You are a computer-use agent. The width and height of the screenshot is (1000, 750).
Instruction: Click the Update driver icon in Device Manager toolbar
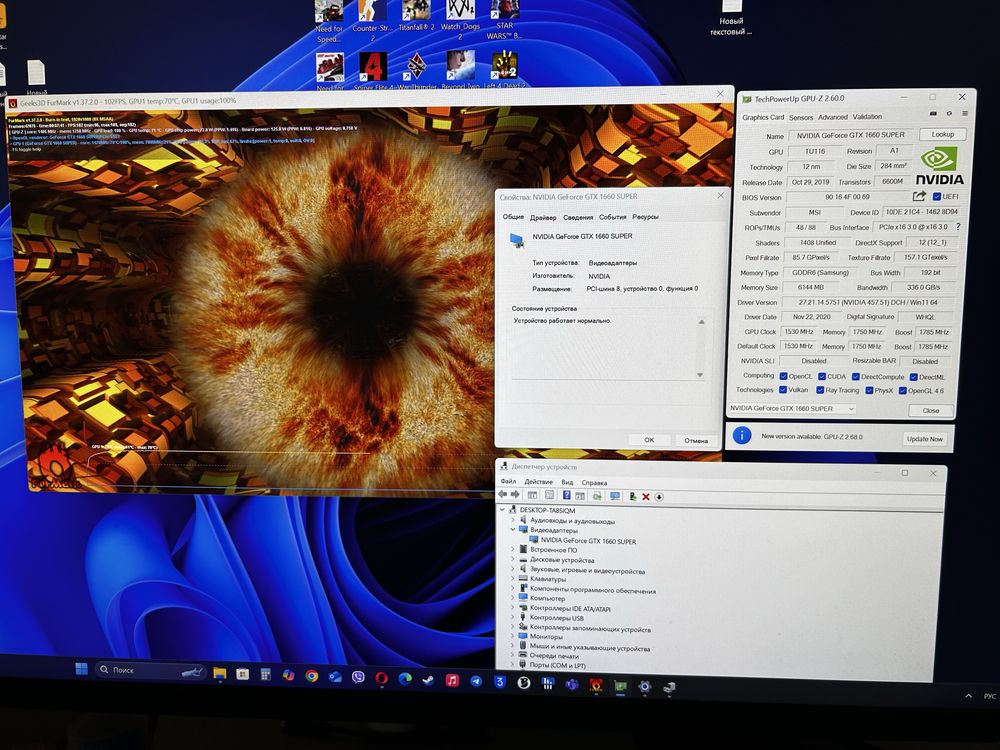tap(632, 496)
